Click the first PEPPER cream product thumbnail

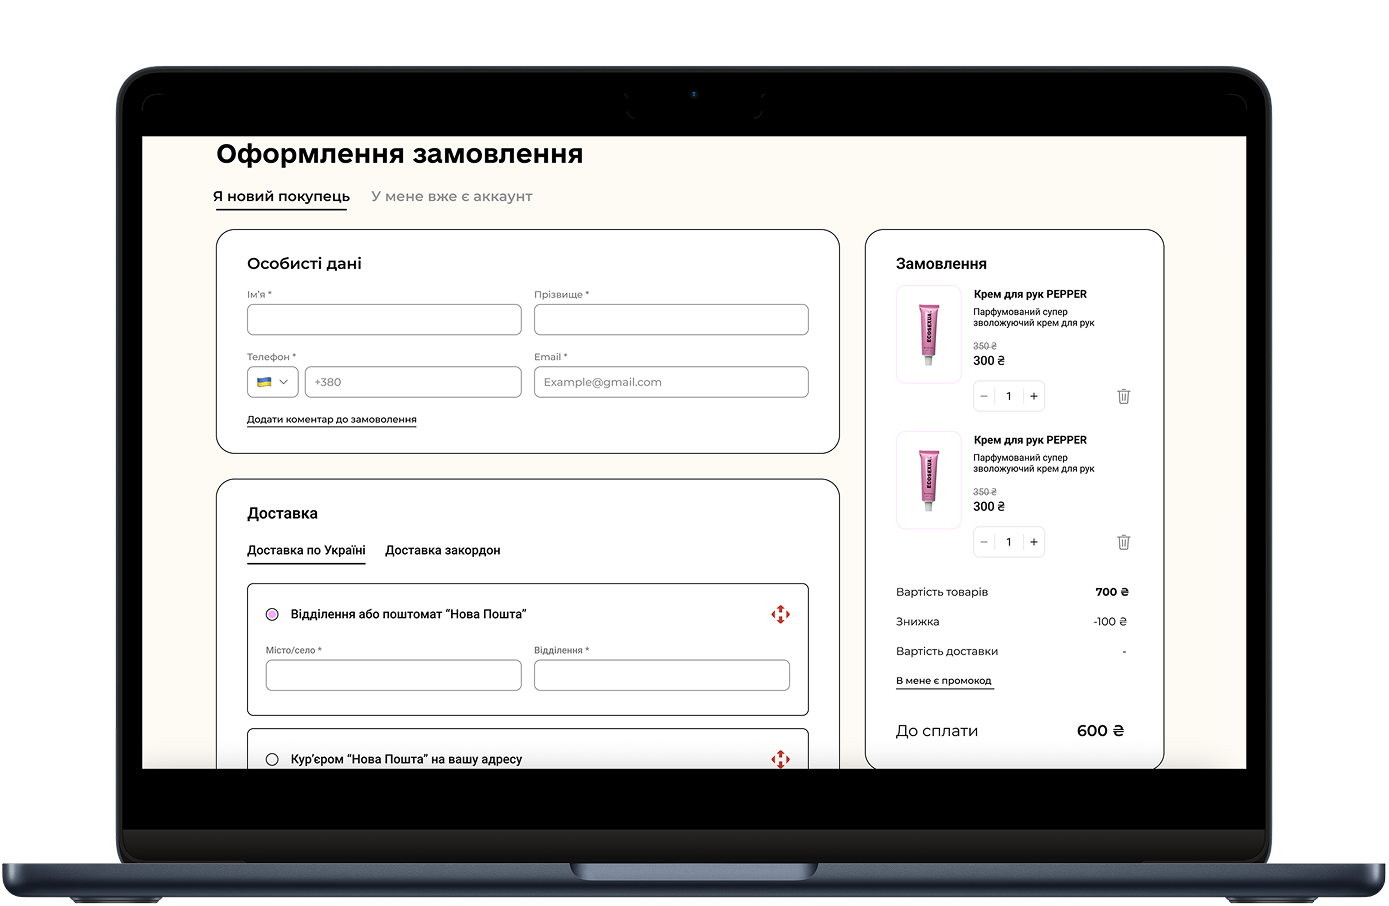click(928, 334)
